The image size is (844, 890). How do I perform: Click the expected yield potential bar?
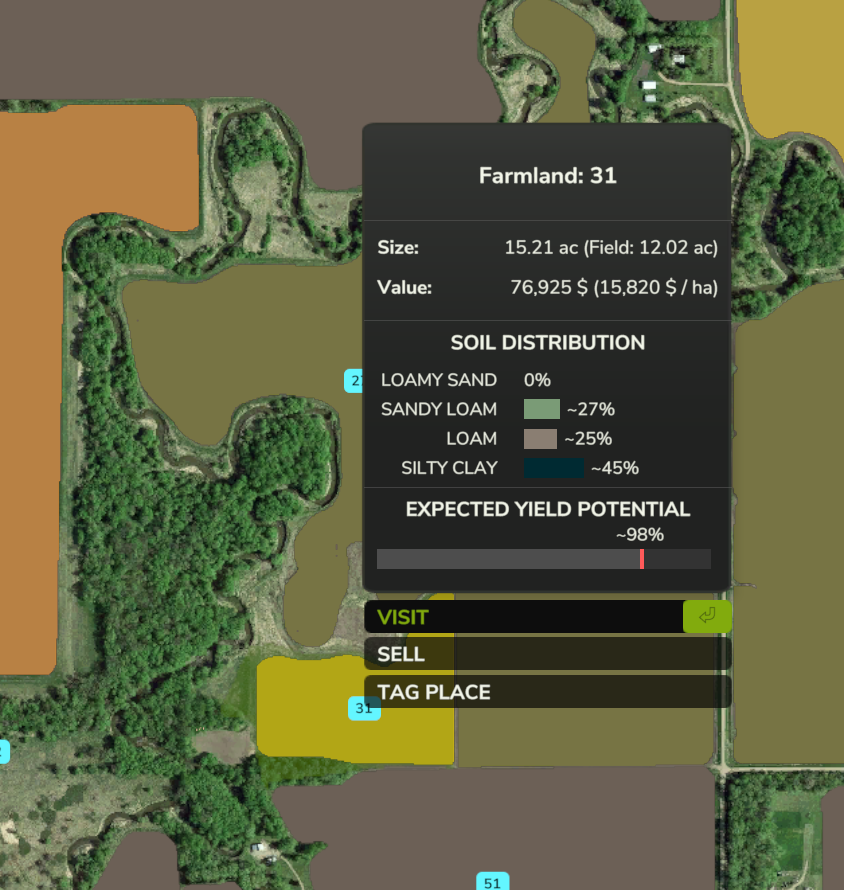click(543, 559)
